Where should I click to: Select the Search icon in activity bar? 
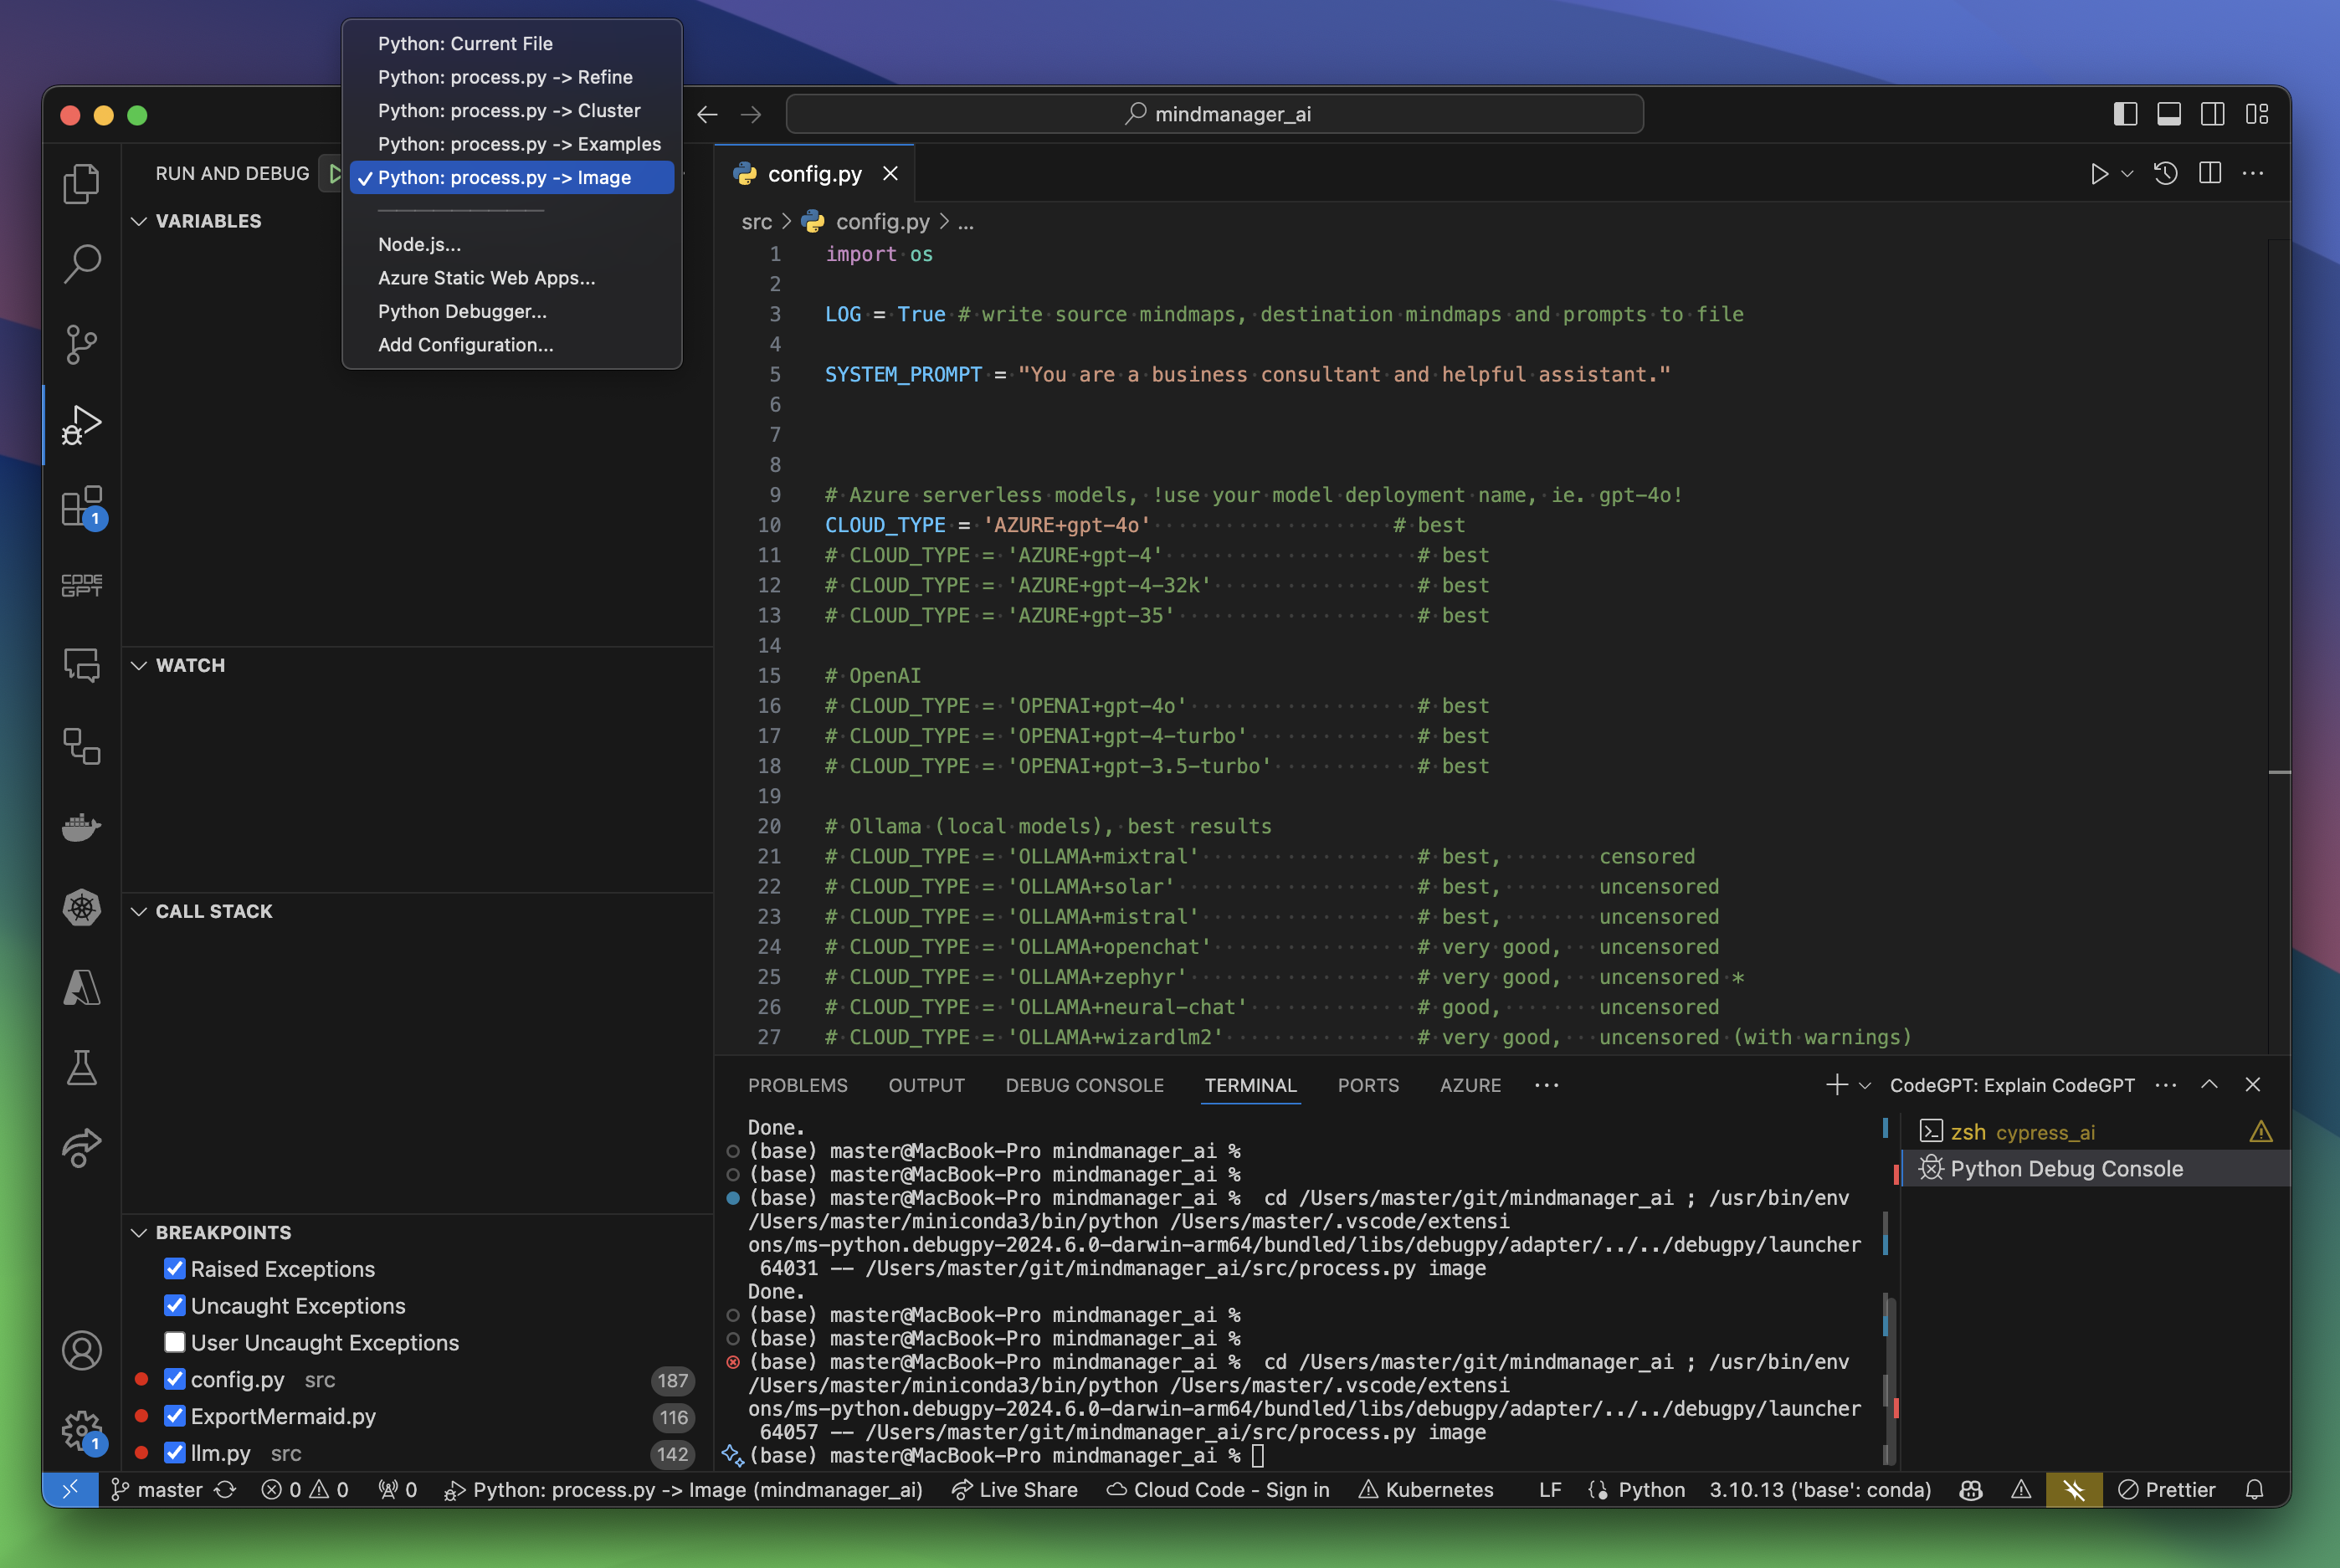(x=79, y=259)
